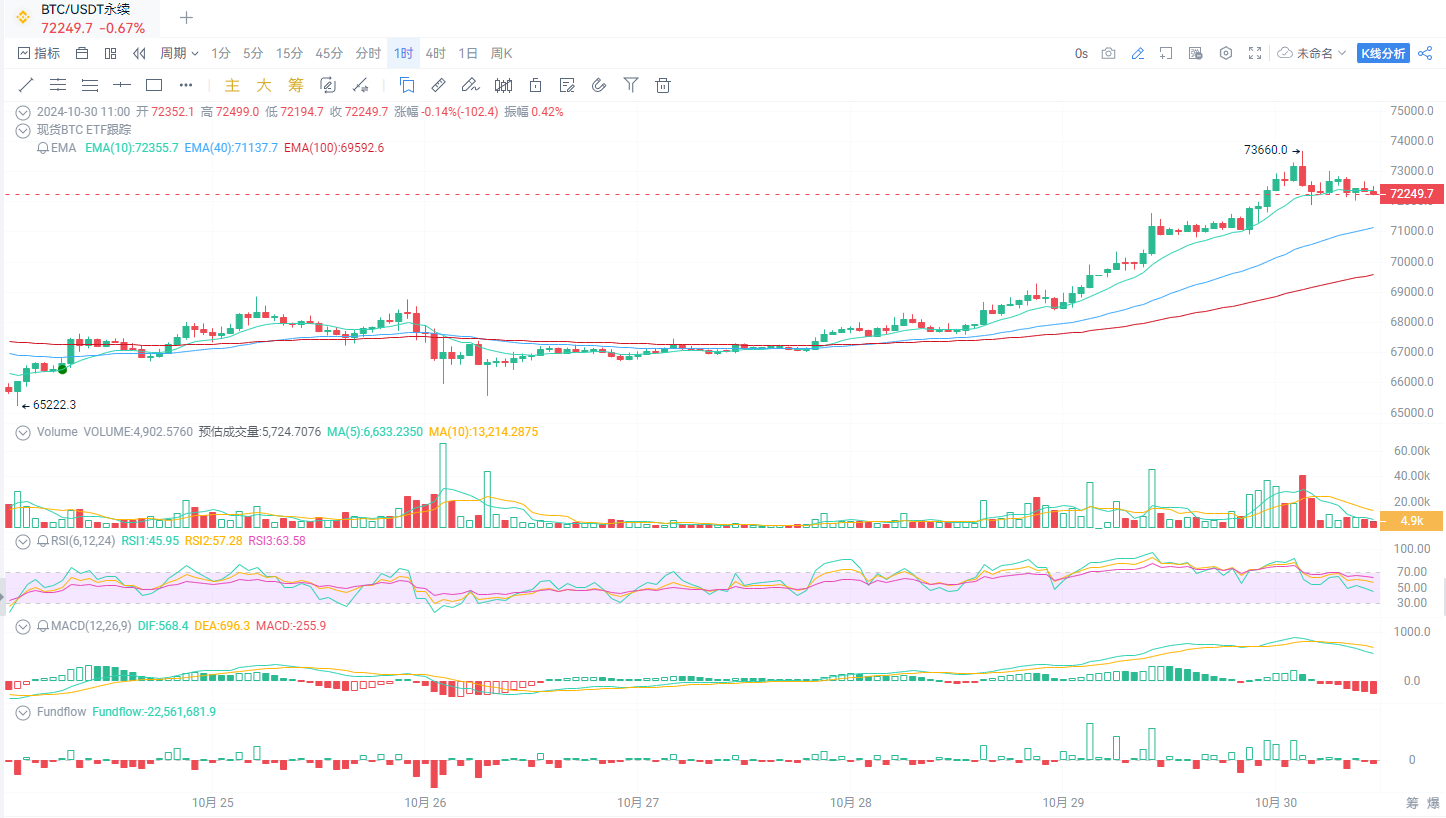The width and height of the screenshot is (1446, 818).
Task: Click the rewind double-arrow icon
Action: coord(139,53)
